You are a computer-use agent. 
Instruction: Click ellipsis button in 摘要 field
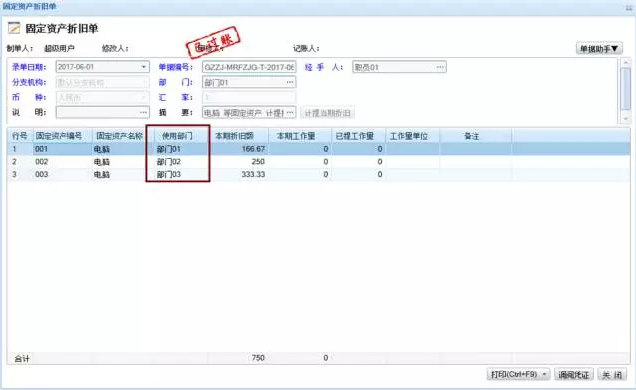coord(290,112)
